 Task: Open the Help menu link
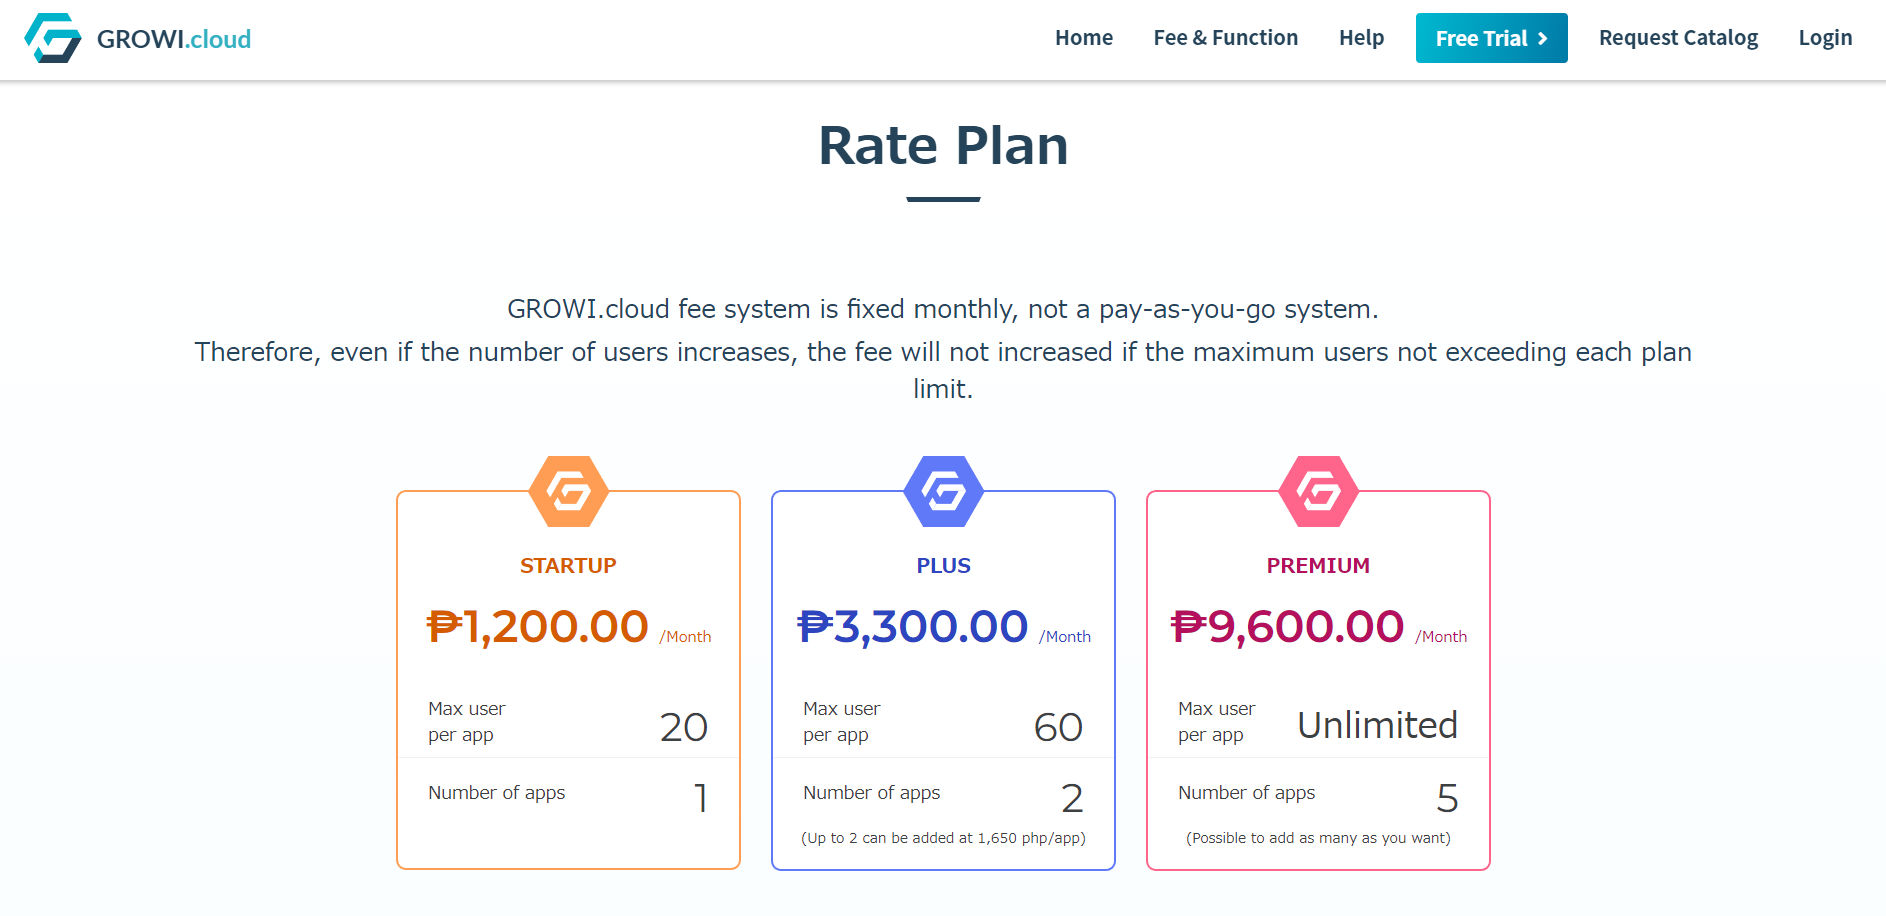pos(1361,38)
